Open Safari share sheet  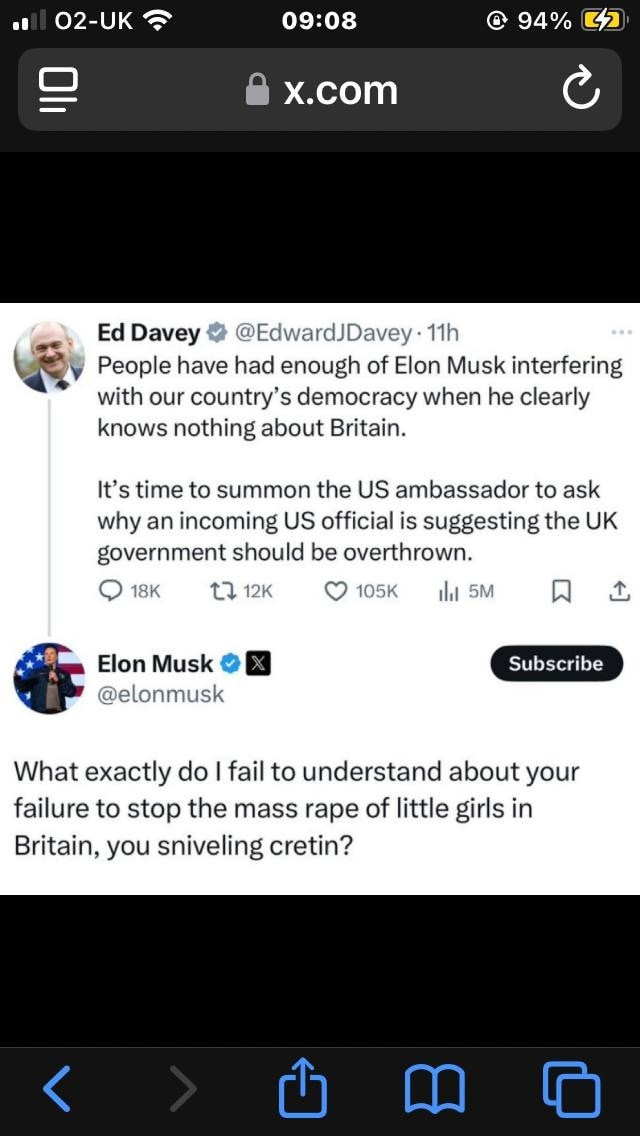tap(302, 1089)
